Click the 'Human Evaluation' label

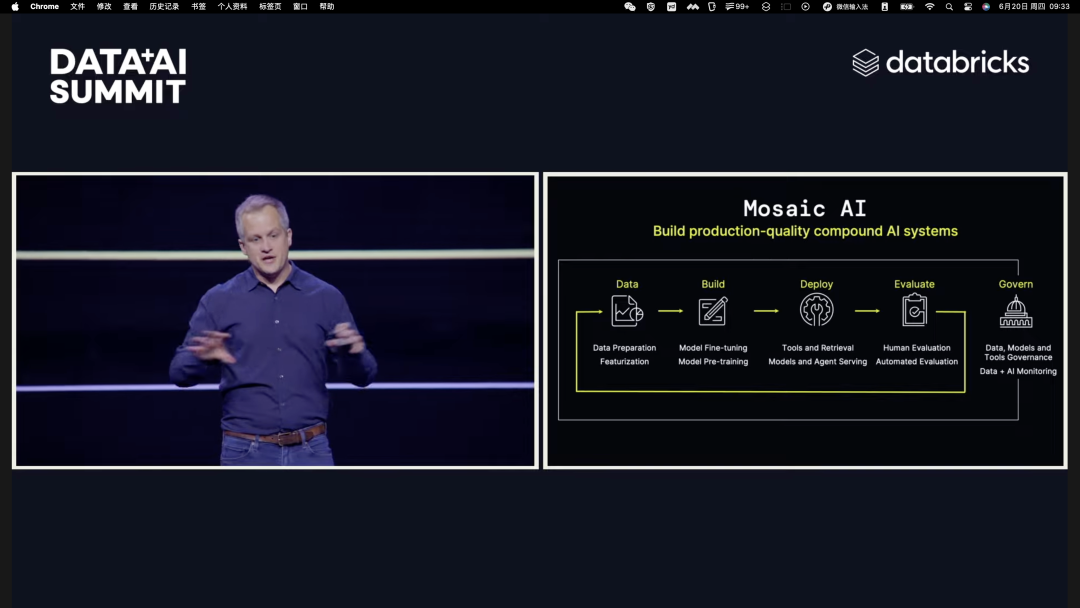click(x=917, y=348)
